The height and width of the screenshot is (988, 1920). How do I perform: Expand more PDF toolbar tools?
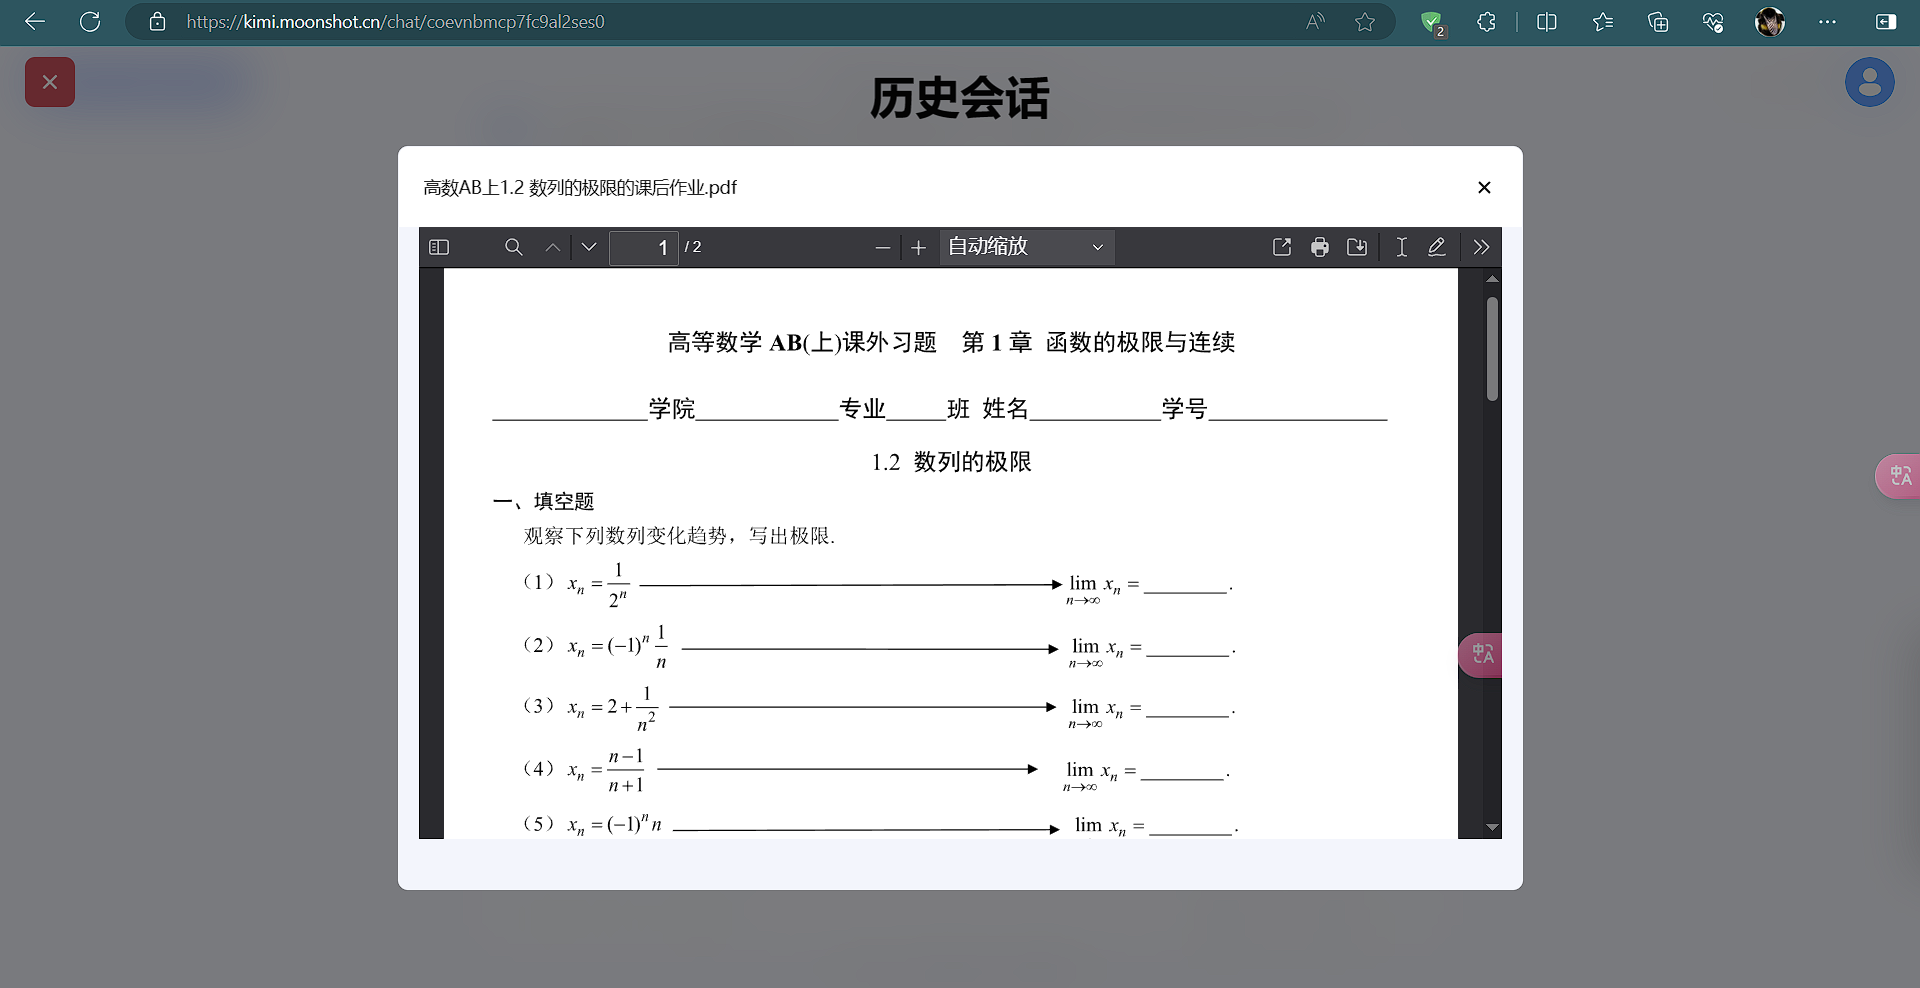tap(1481, 247)
